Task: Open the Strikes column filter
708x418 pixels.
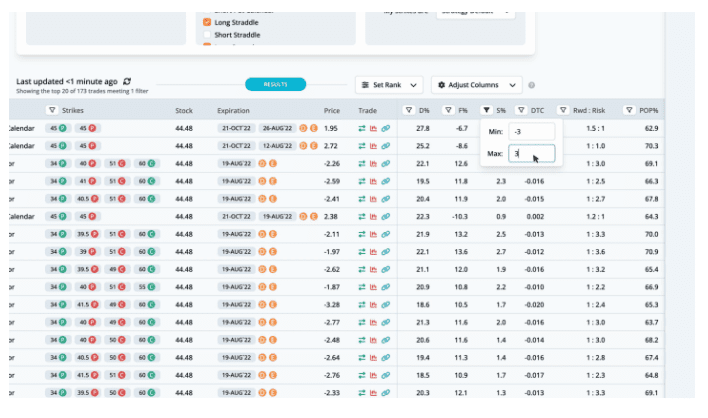Action: click(52, 110)
